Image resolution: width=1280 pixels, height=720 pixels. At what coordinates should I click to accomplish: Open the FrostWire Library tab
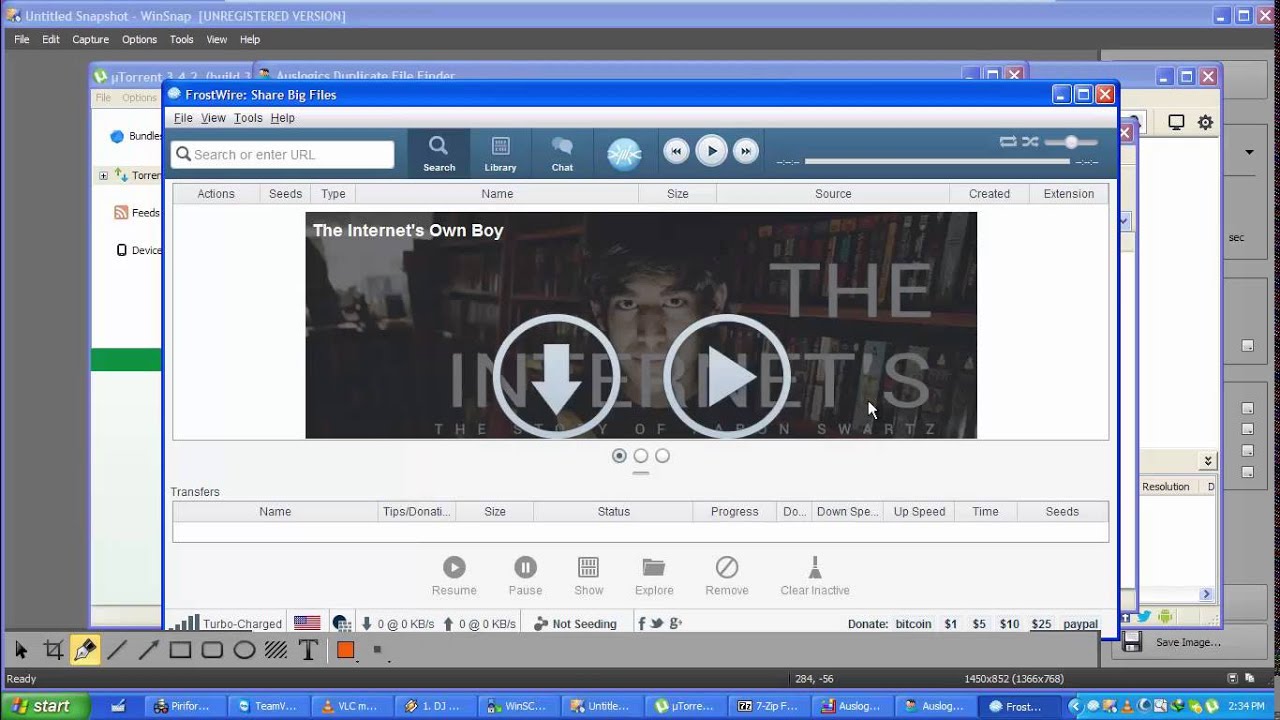(500, 154)
